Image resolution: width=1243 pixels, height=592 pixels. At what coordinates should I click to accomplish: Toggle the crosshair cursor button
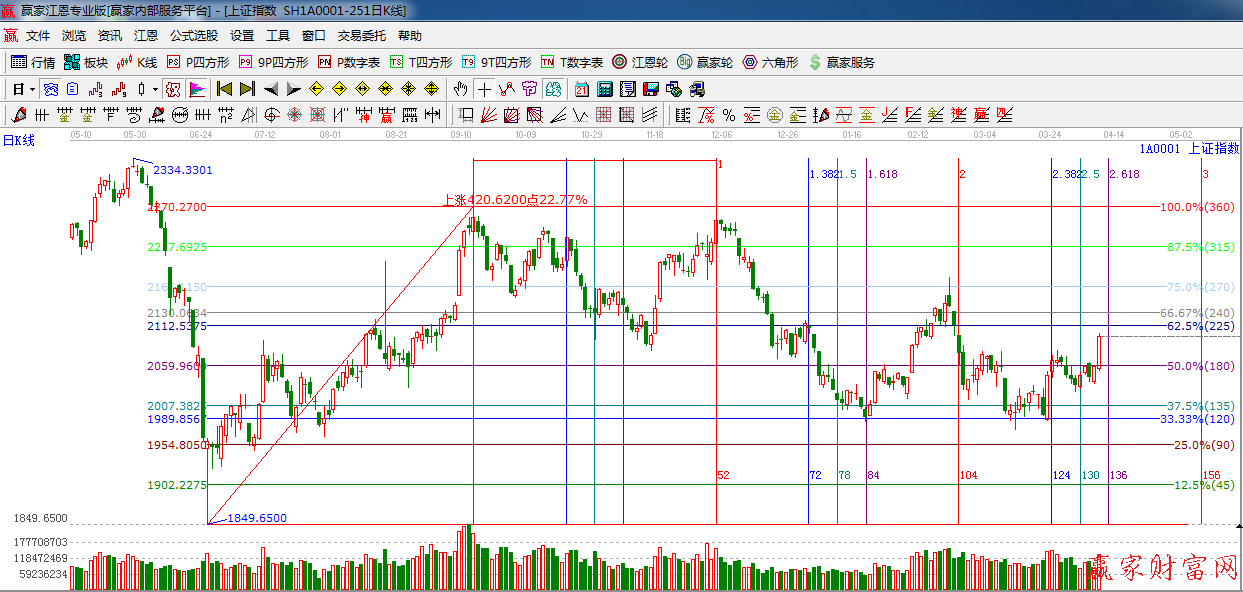coord(484,89)
